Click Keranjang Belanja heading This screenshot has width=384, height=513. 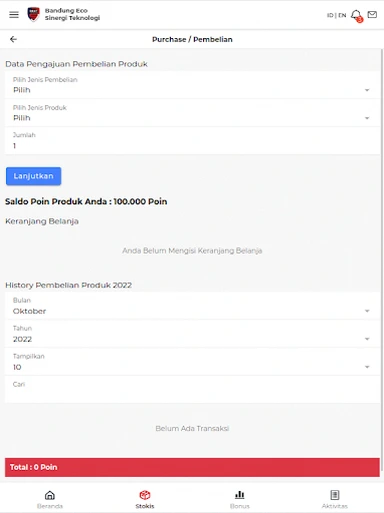42,221
